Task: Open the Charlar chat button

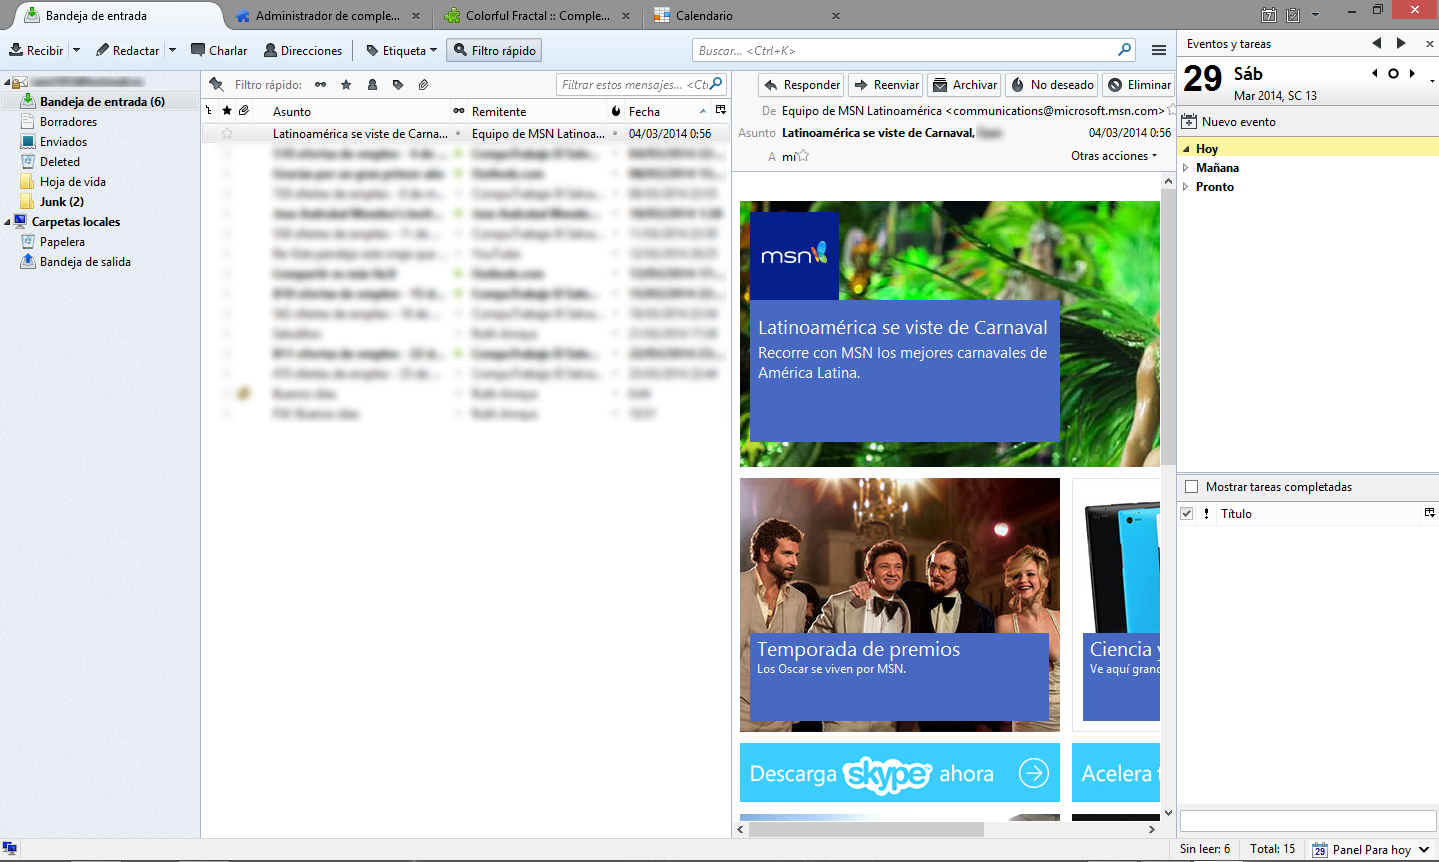Action: (219, 50)
